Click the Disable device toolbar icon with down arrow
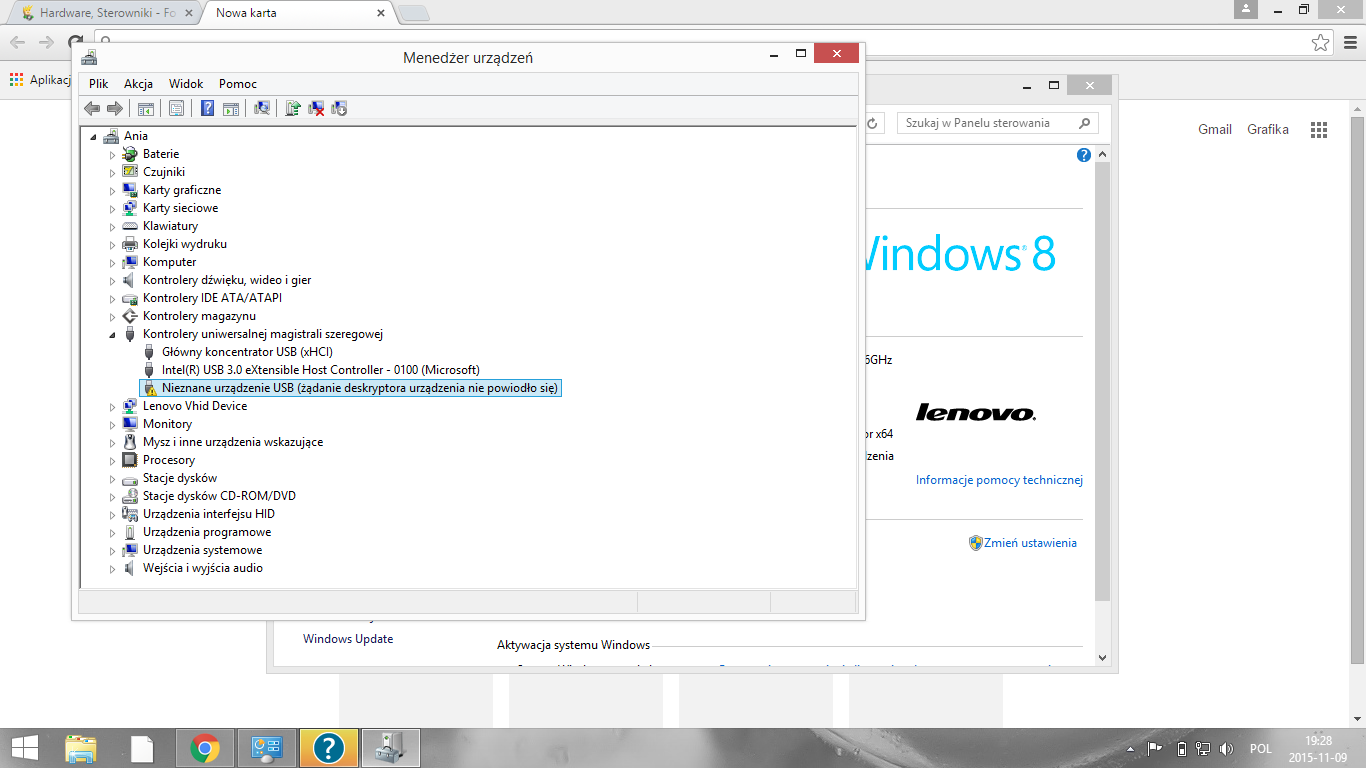The image size is (1366, 768). [x=339, y=108]
